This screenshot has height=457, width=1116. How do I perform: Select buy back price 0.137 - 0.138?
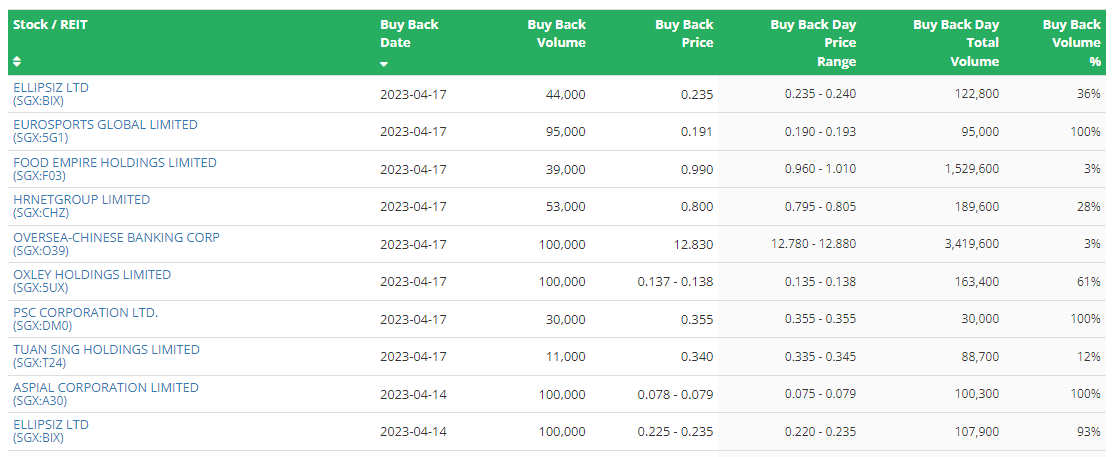tap(675, 281)
